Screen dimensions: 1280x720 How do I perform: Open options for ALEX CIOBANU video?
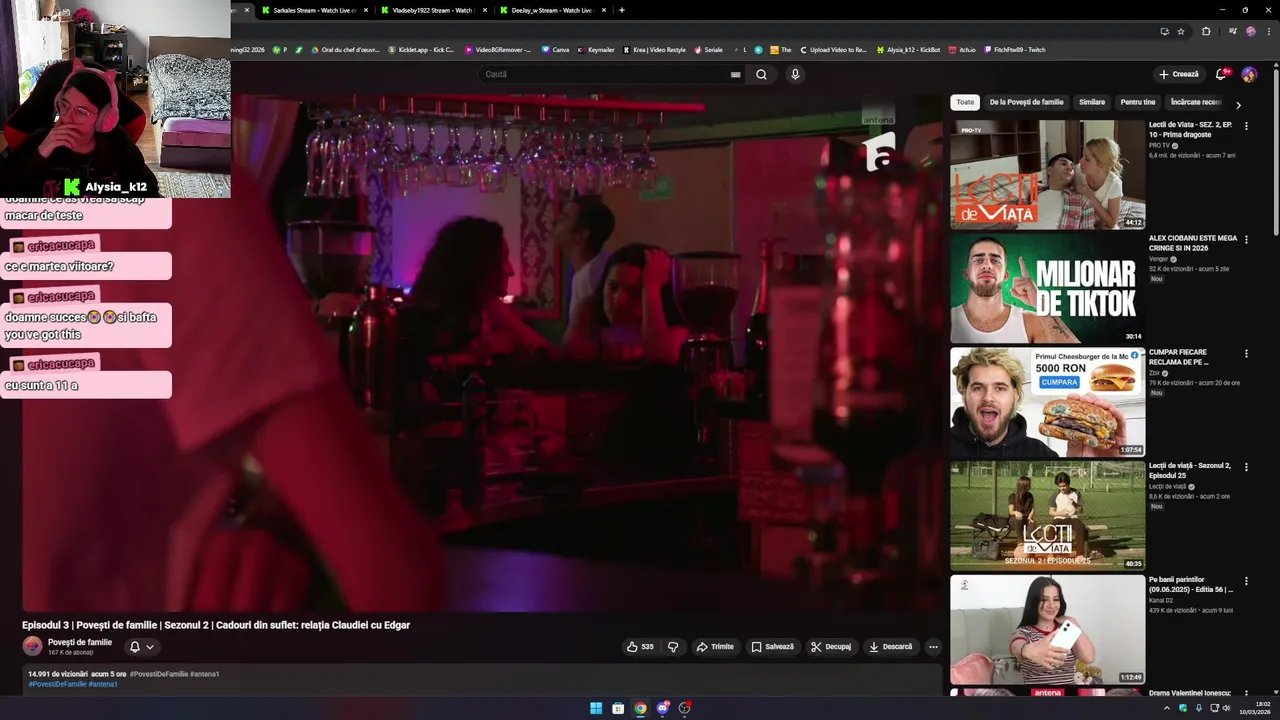coord(1246,240)
